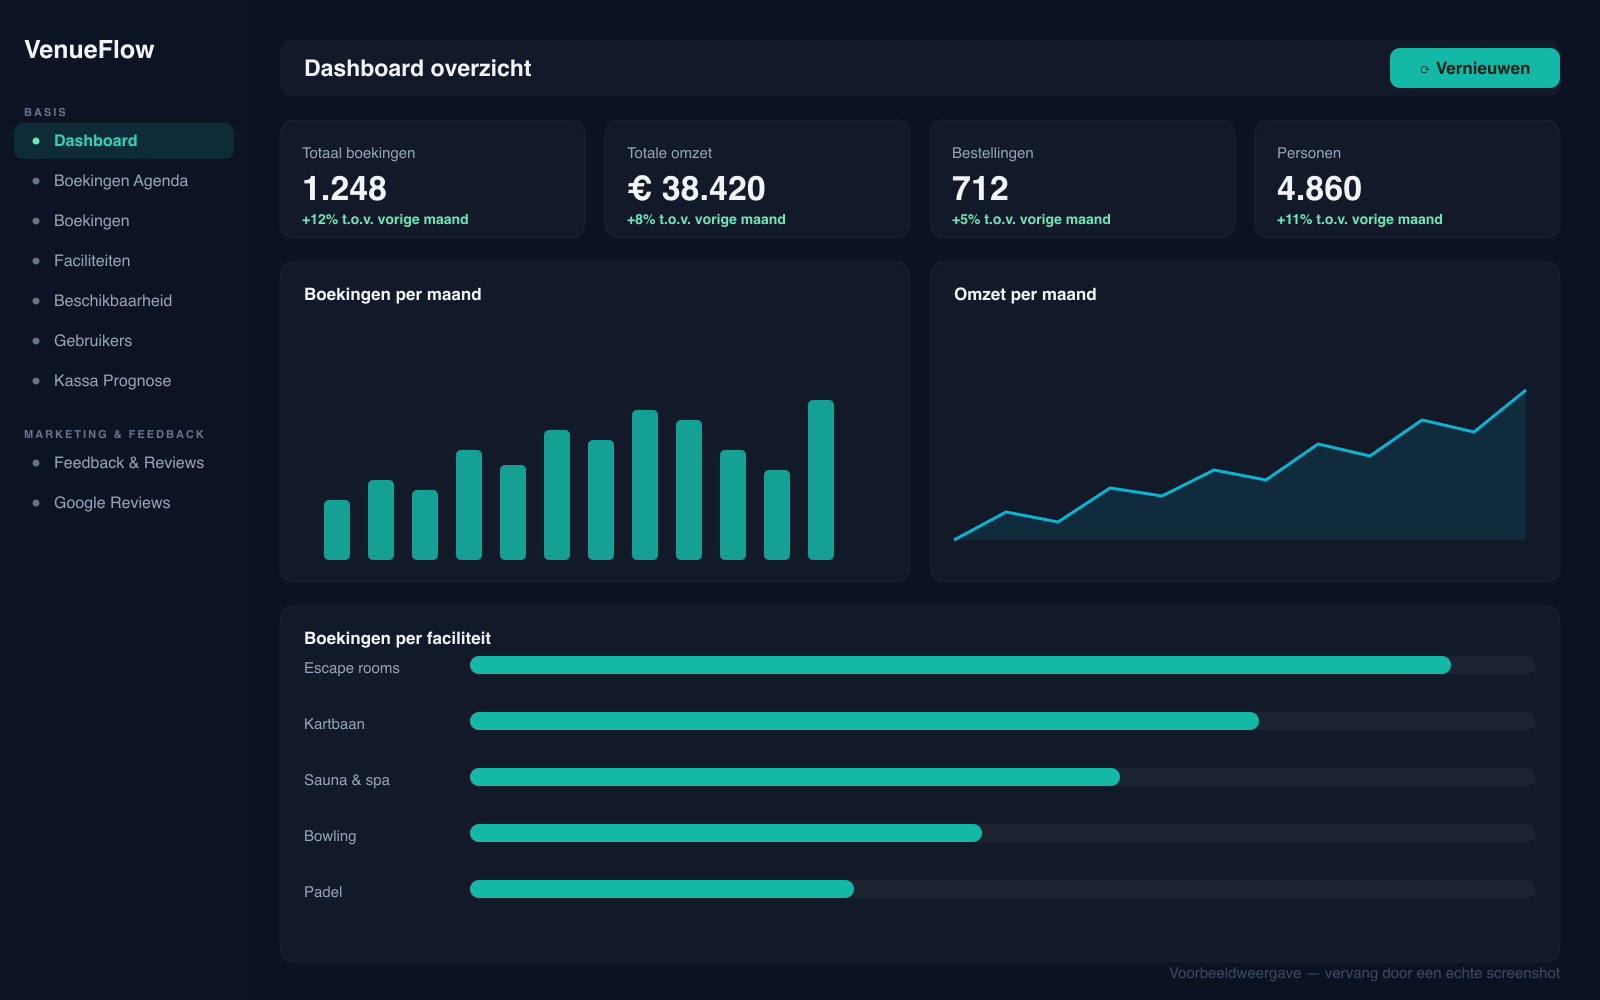Screen dimensions: 1600x1000
Task: Click the Sauna & spa progress bar
Action: 1003,777
